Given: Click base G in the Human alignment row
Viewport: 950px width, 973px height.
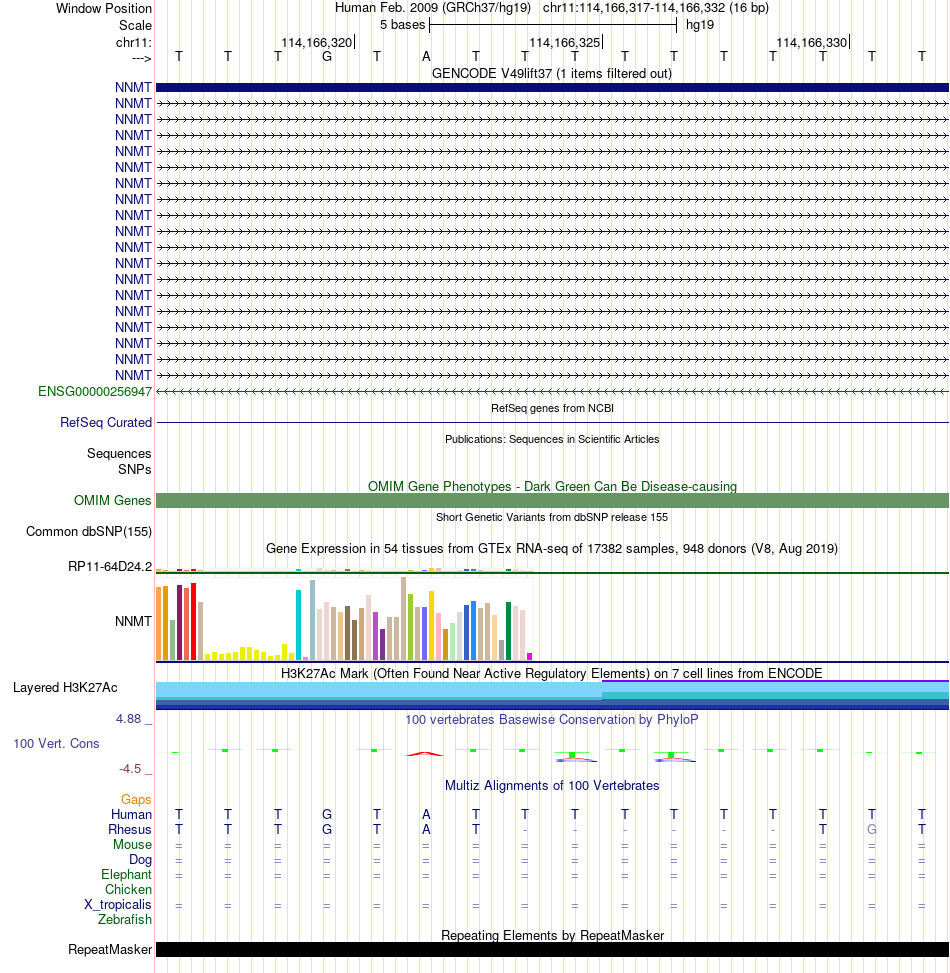Looking at the screenshot, I should tap(327, 814).
